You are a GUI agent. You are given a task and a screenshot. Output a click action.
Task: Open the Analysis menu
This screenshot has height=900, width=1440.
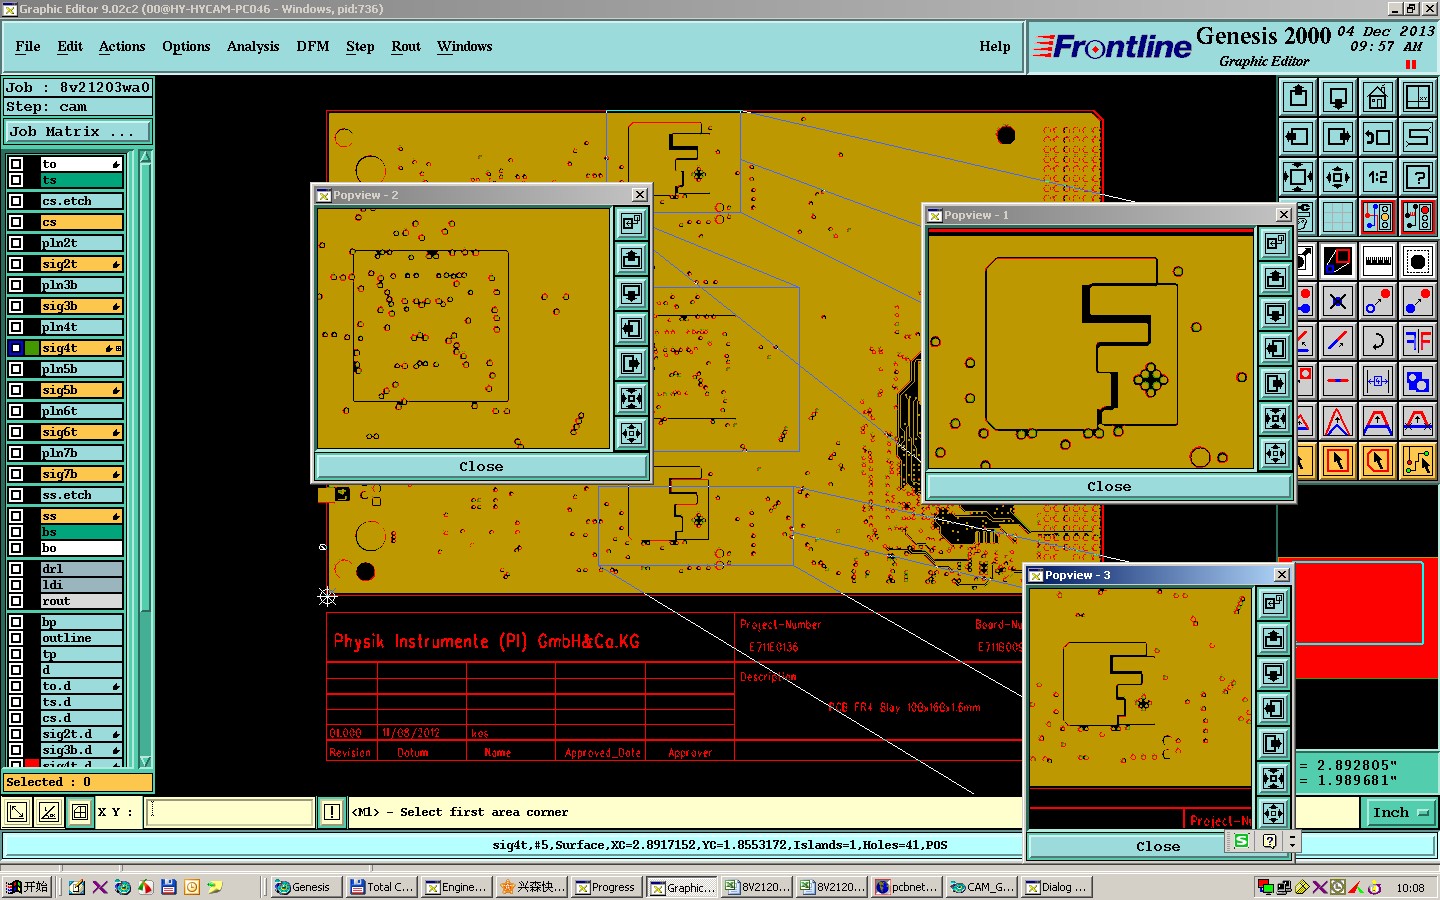pyautogui.click(x=253, y=46)
